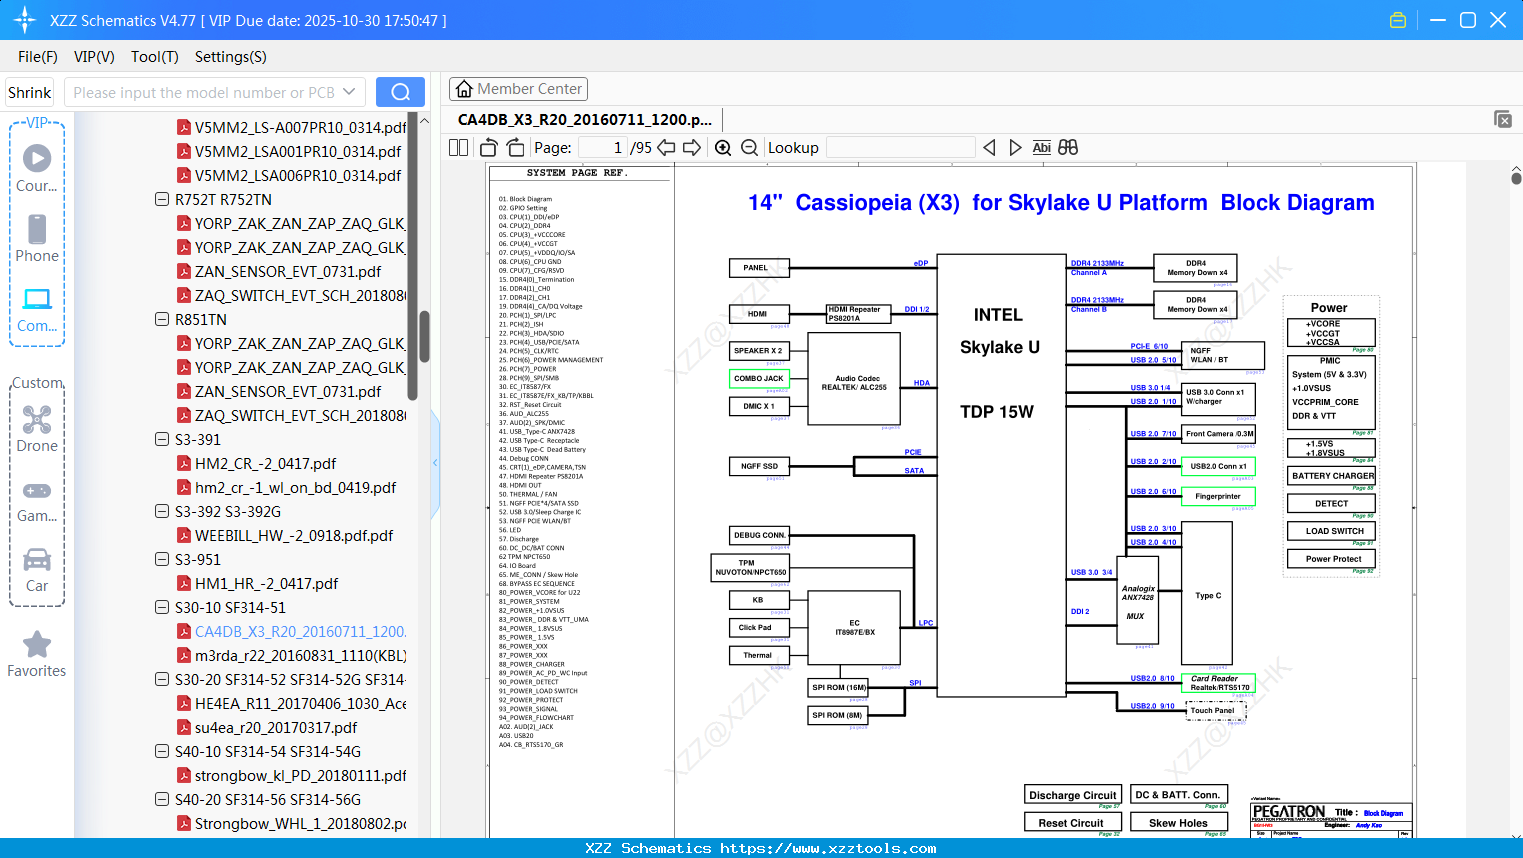This screenshot has height=858, width=1523.
Task: Collapse the R752T R752TN folder
Action: 162,199
